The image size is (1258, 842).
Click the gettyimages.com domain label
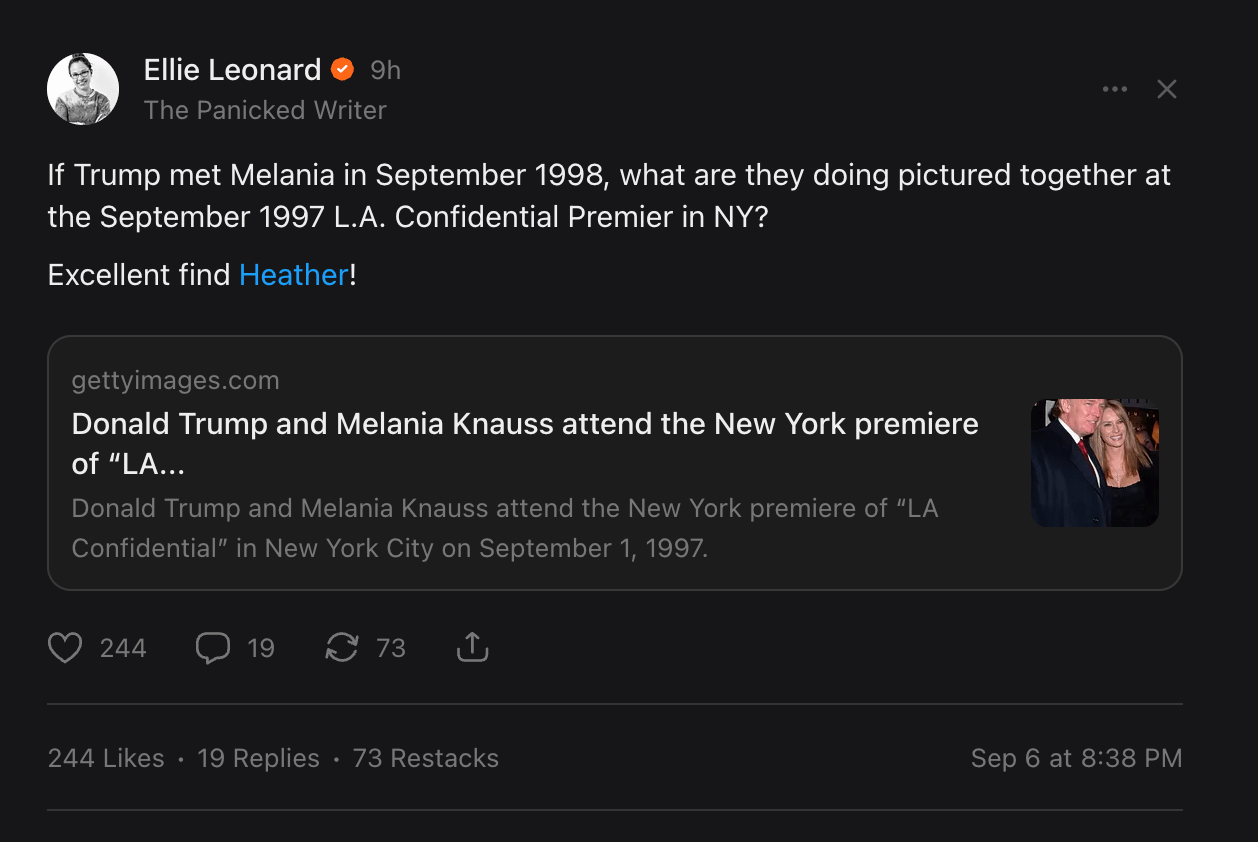pos(176,380)
